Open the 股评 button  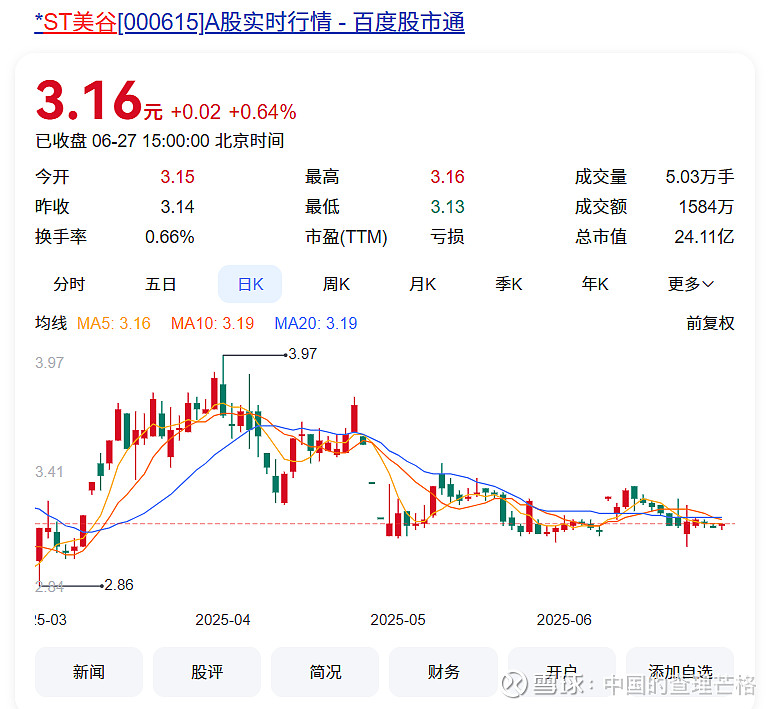pos(207,672)
